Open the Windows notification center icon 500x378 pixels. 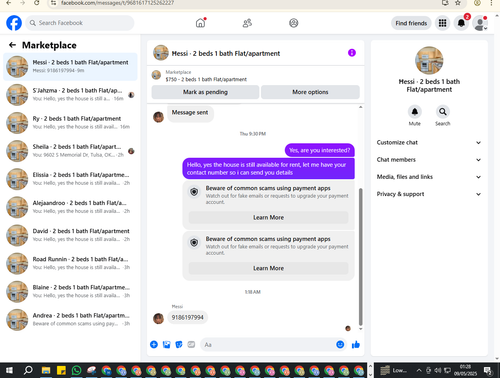(x=488, y=370)
